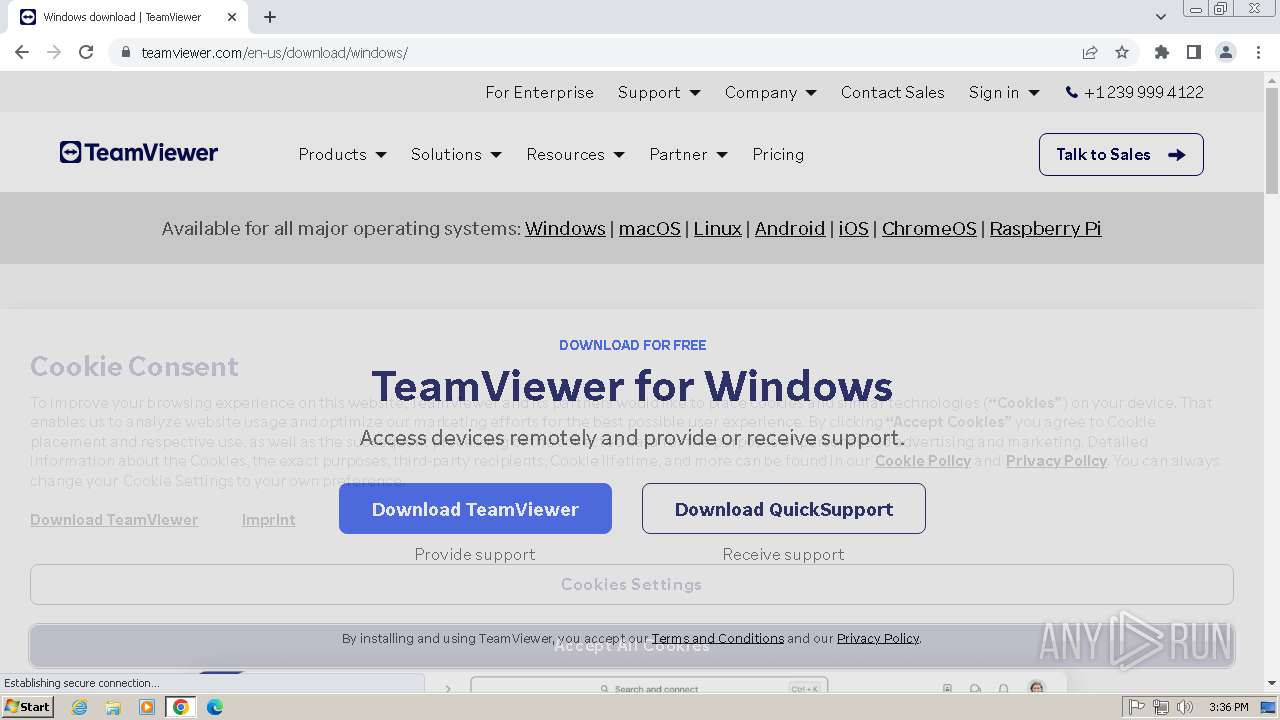The image size is (1280, 720).
Task: Open volume control in system tray
Action: click(x=1185, y=707)
